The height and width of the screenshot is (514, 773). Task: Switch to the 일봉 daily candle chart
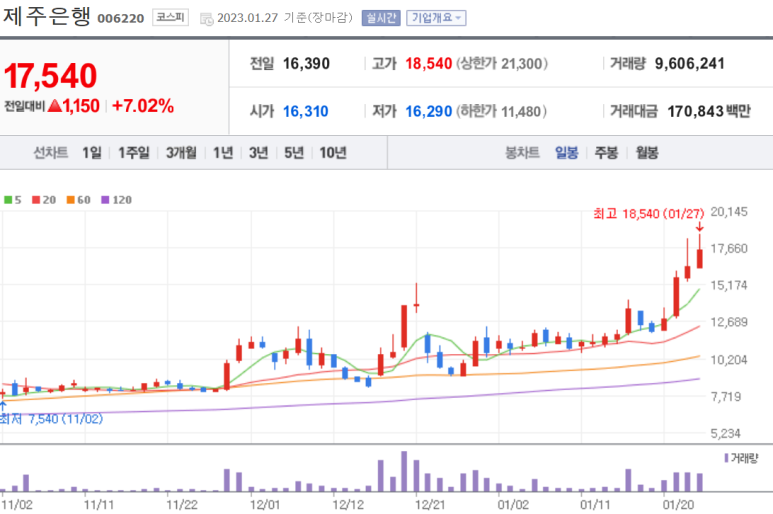click(566, 153)
